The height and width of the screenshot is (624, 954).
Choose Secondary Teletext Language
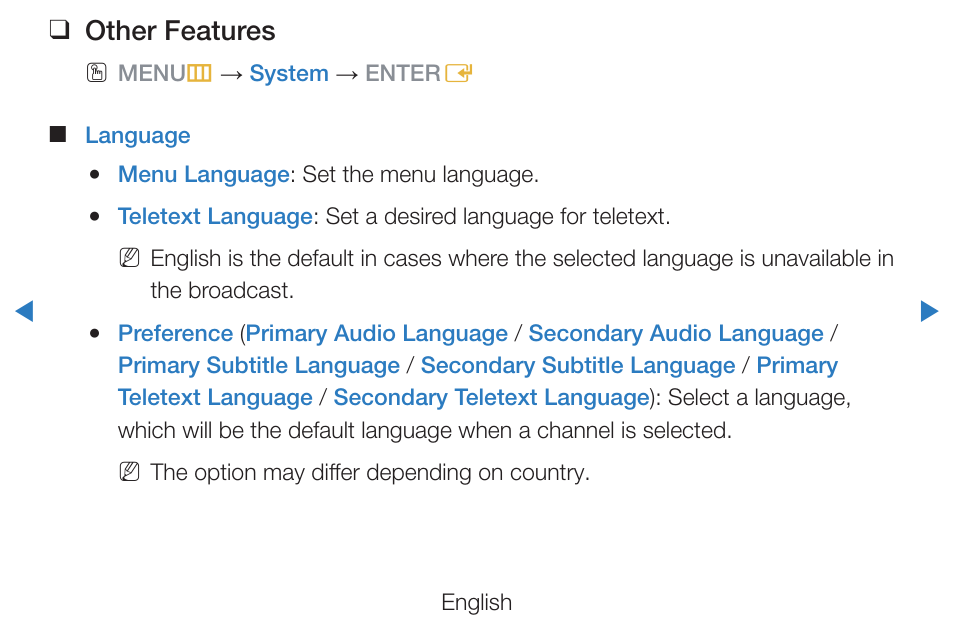point(492,398)
